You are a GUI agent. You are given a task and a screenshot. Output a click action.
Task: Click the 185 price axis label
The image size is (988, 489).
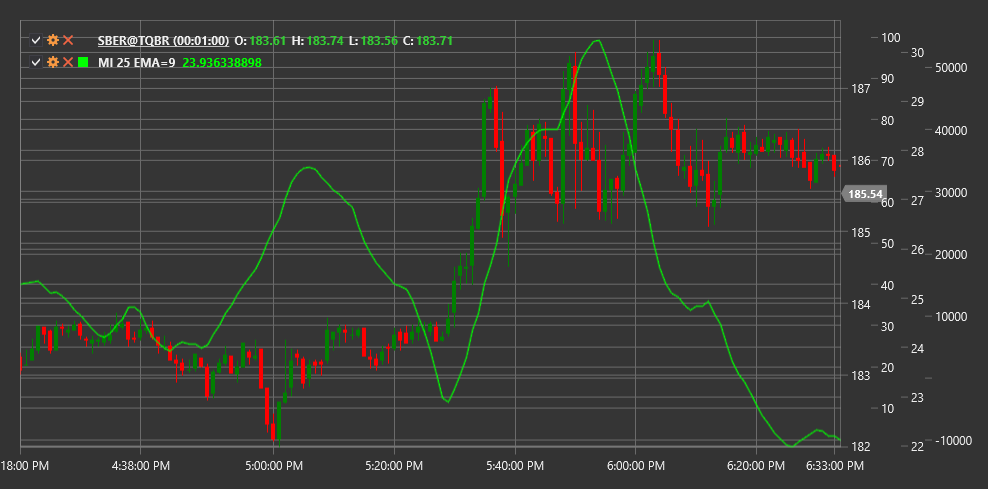860,233
